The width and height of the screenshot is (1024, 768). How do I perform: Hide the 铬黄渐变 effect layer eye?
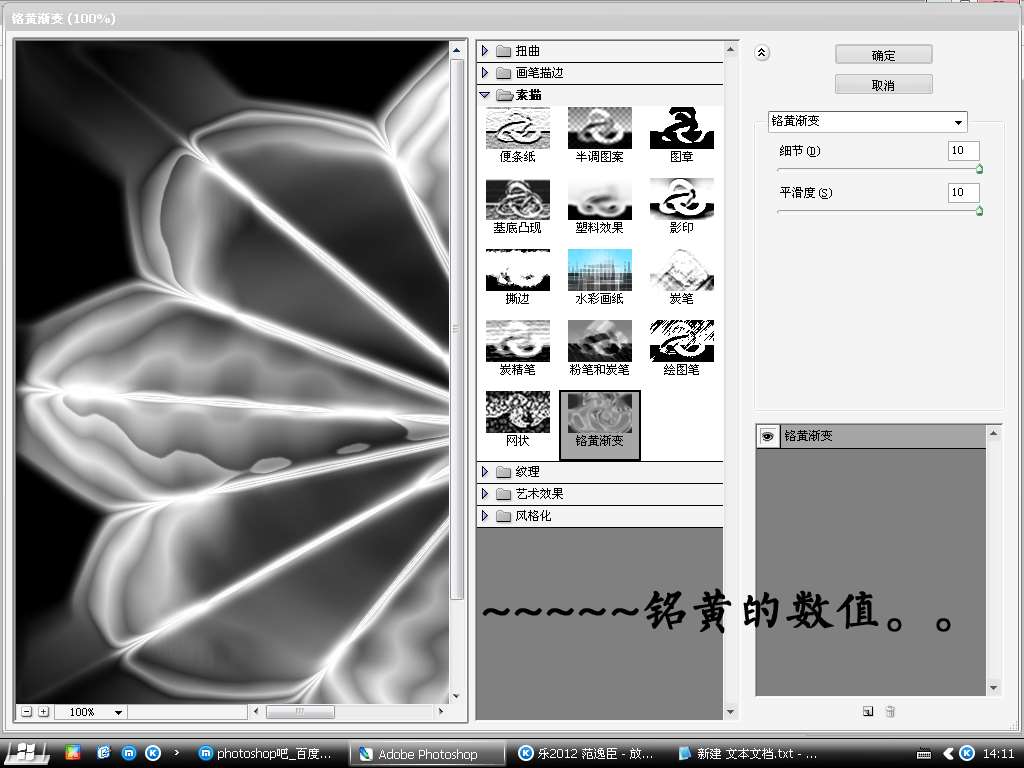click(x=768, y=436)
